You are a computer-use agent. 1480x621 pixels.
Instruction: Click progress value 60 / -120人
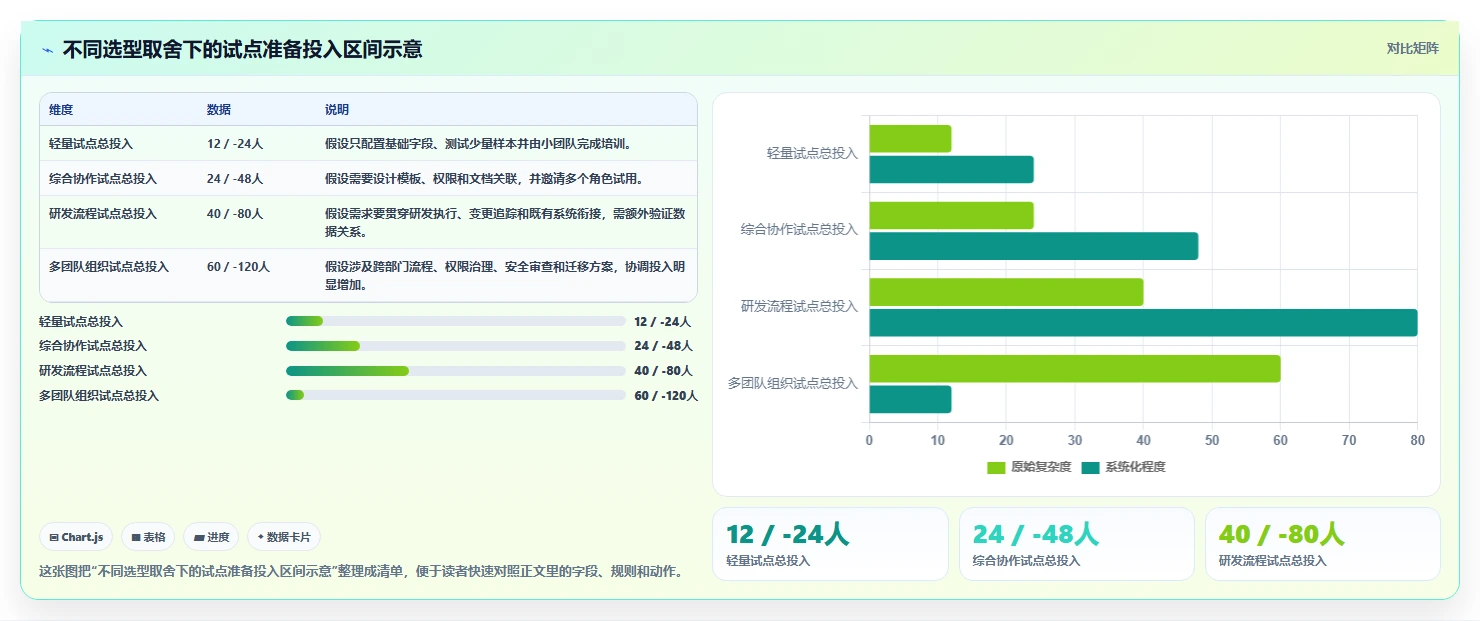(666, 396)
